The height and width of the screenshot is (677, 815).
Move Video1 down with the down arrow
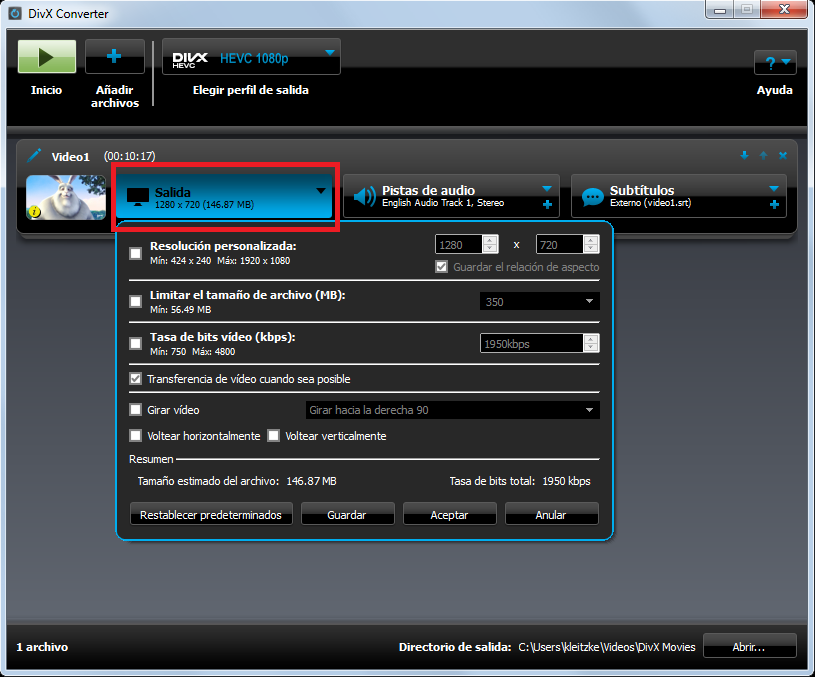(744, 155)
